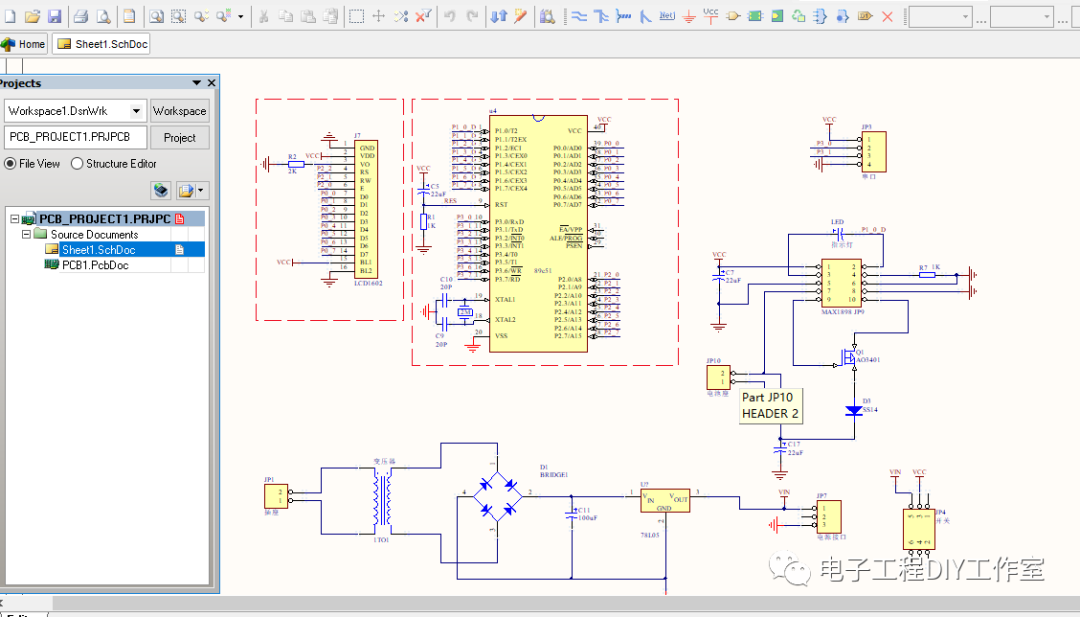The width and height of the screenshot is (1080, 617).
Task: Select the Structure Editor radio button
Action: [x=77, y=164]
